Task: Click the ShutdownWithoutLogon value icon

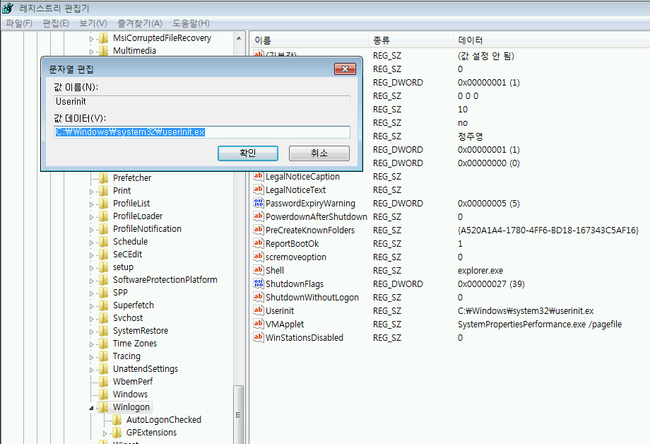Action: (x=258, y=297)
